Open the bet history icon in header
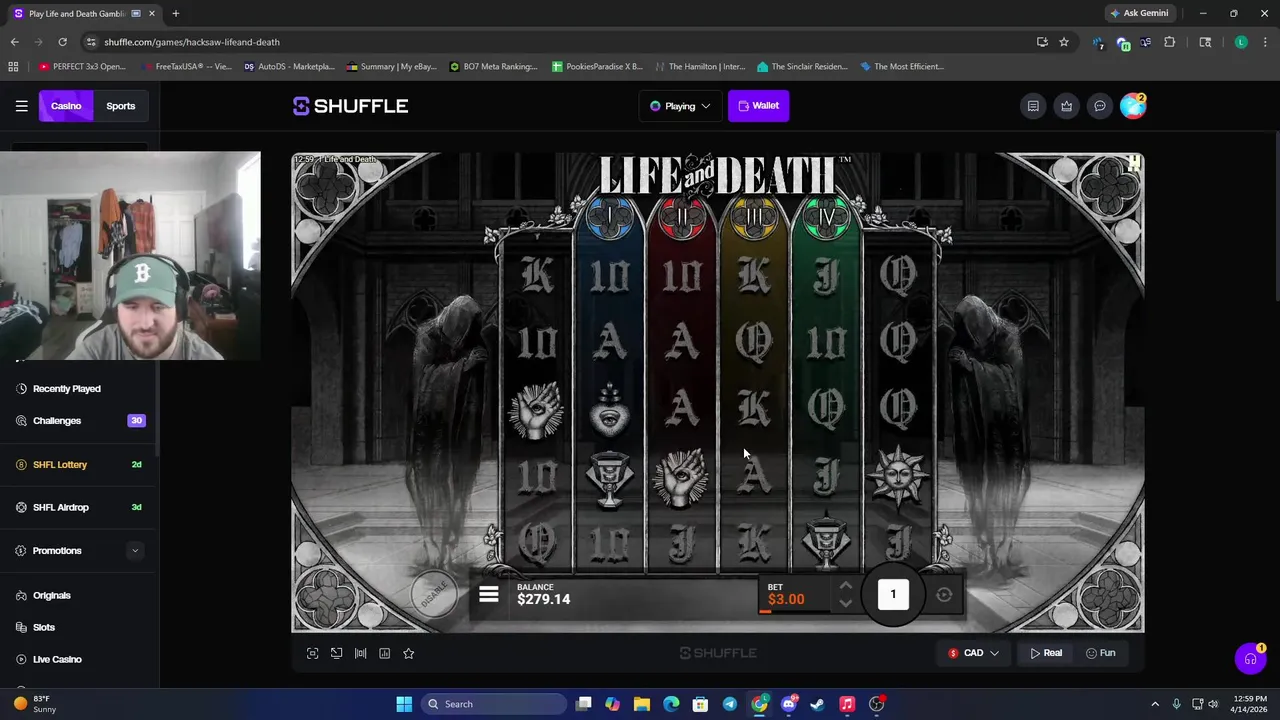Viewport: 1280px width, 720px height. [1033, 106]
